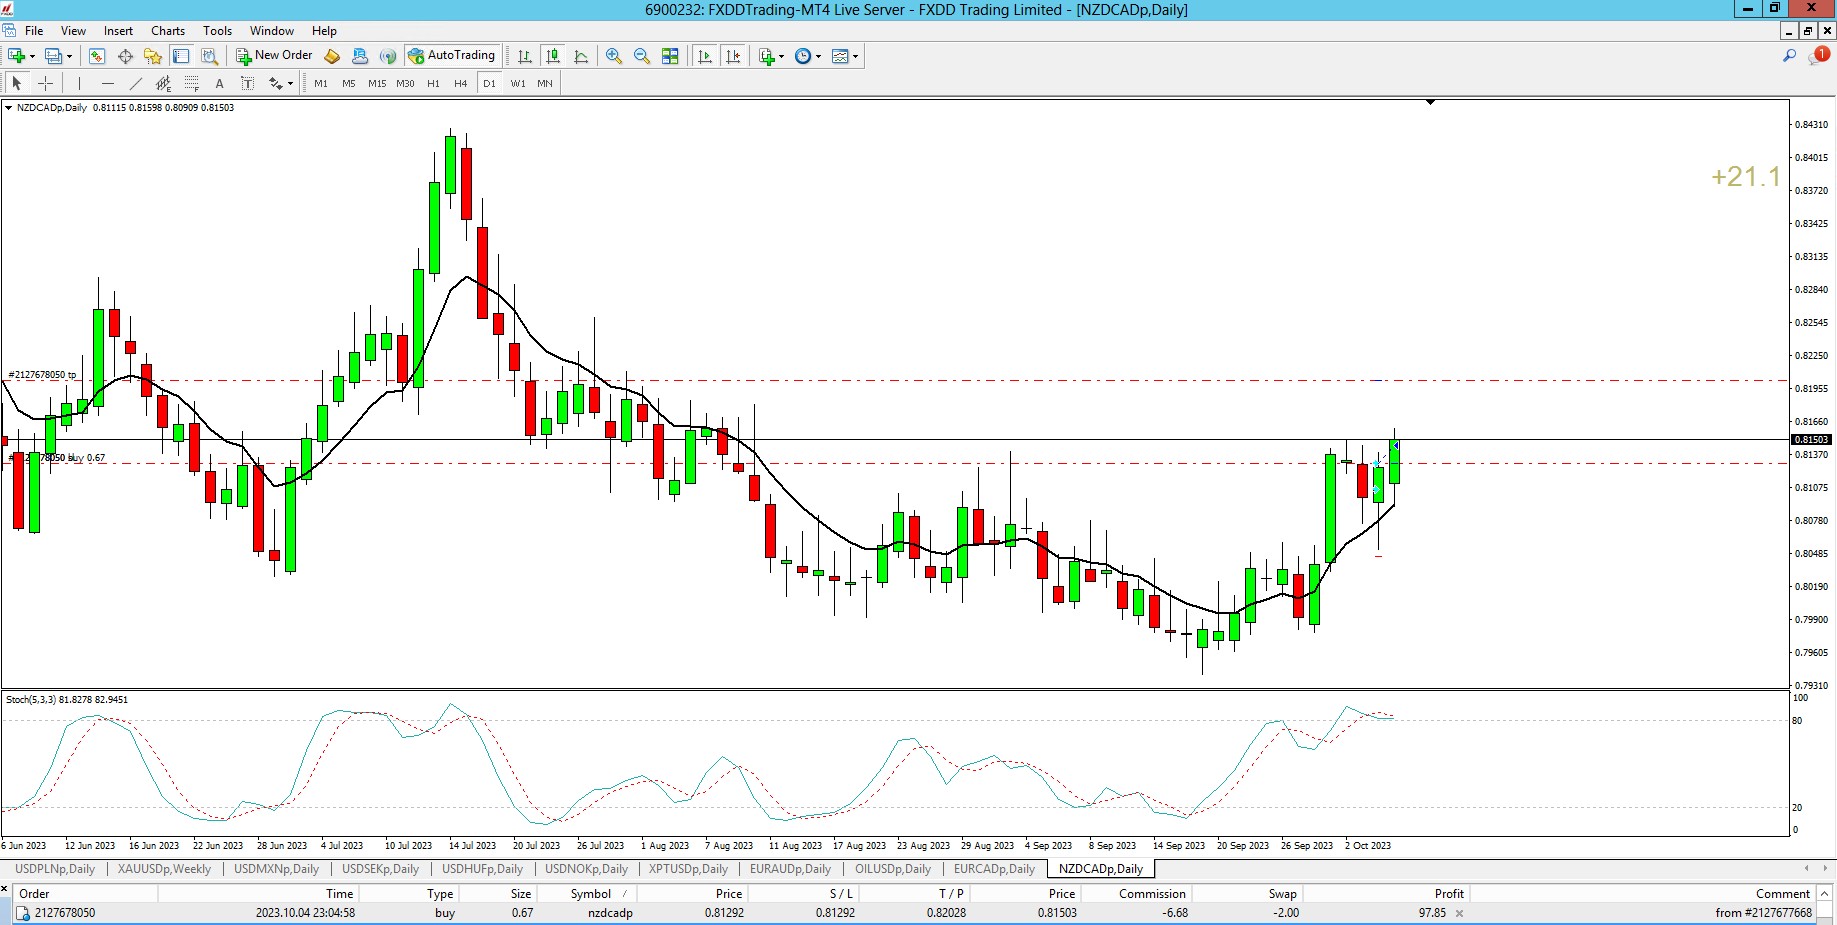Click the New Order button

pyautogui.click(x=274, y=56)
